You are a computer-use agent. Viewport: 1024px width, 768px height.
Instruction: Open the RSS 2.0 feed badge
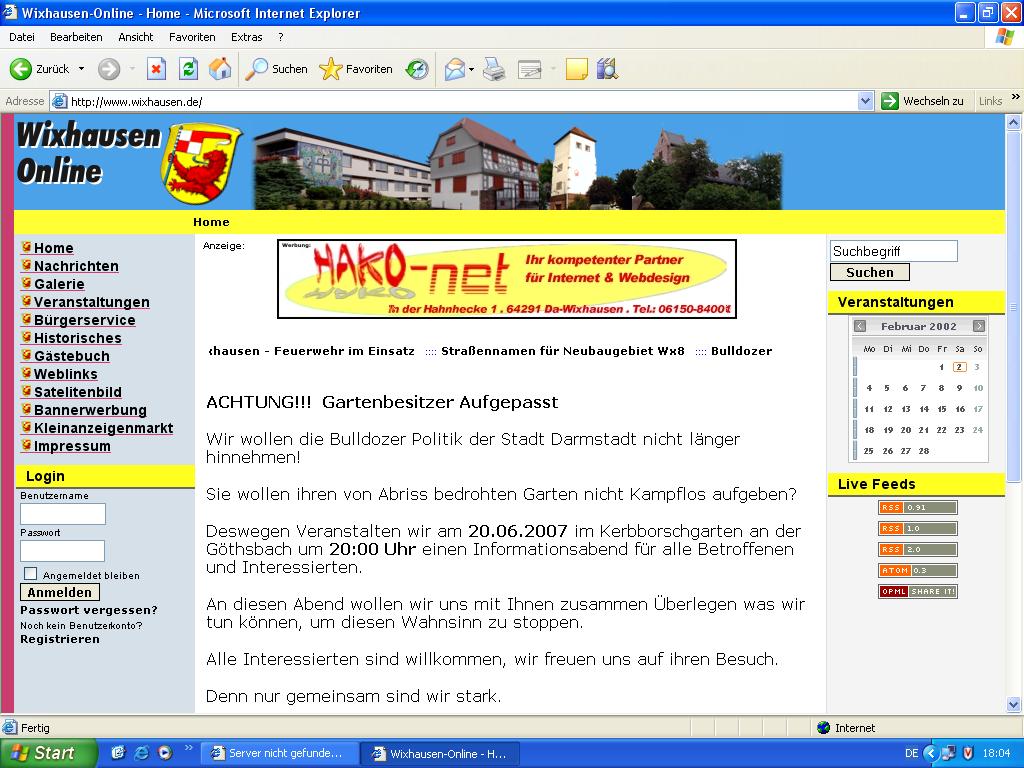918,549
